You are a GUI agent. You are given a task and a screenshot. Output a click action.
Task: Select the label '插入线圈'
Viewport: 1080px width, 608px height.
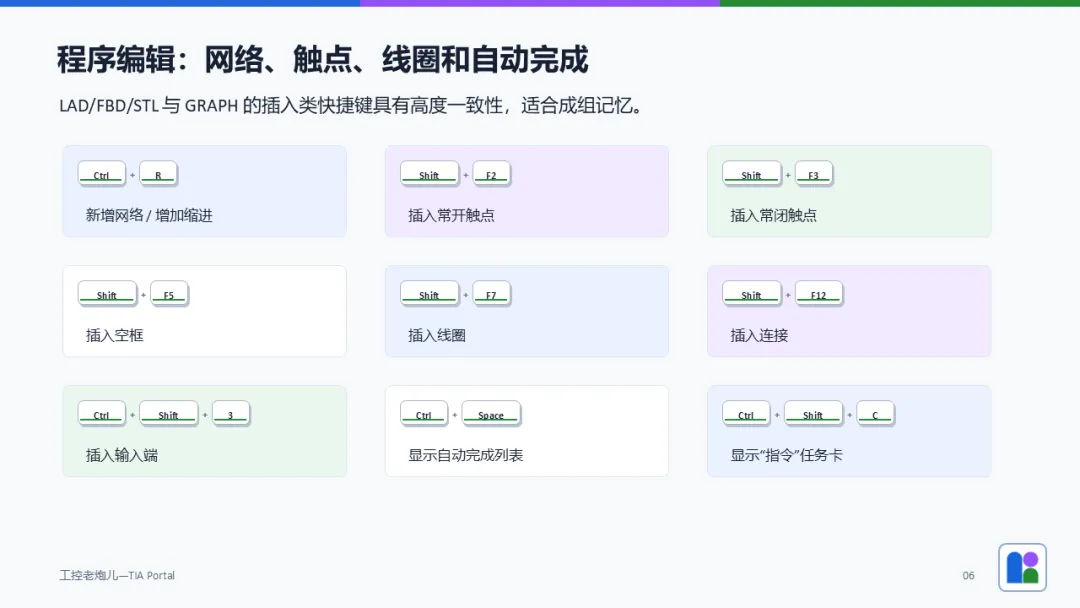(x=437, y=335)
